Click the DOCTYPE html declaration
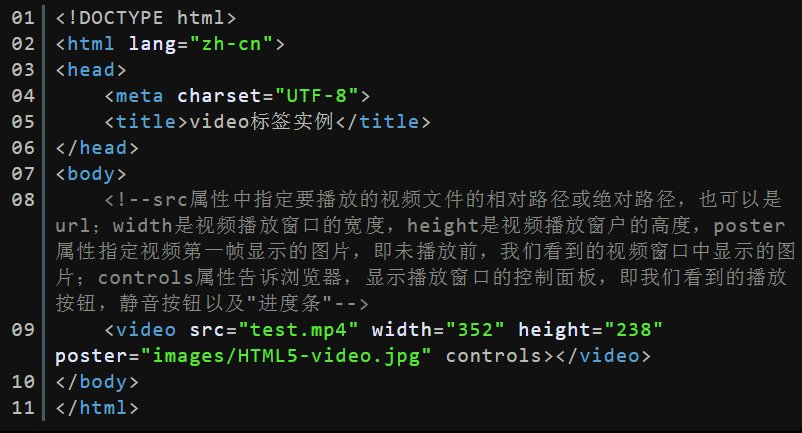Screen dimensions: 802x433 click(x=146, y=18)
